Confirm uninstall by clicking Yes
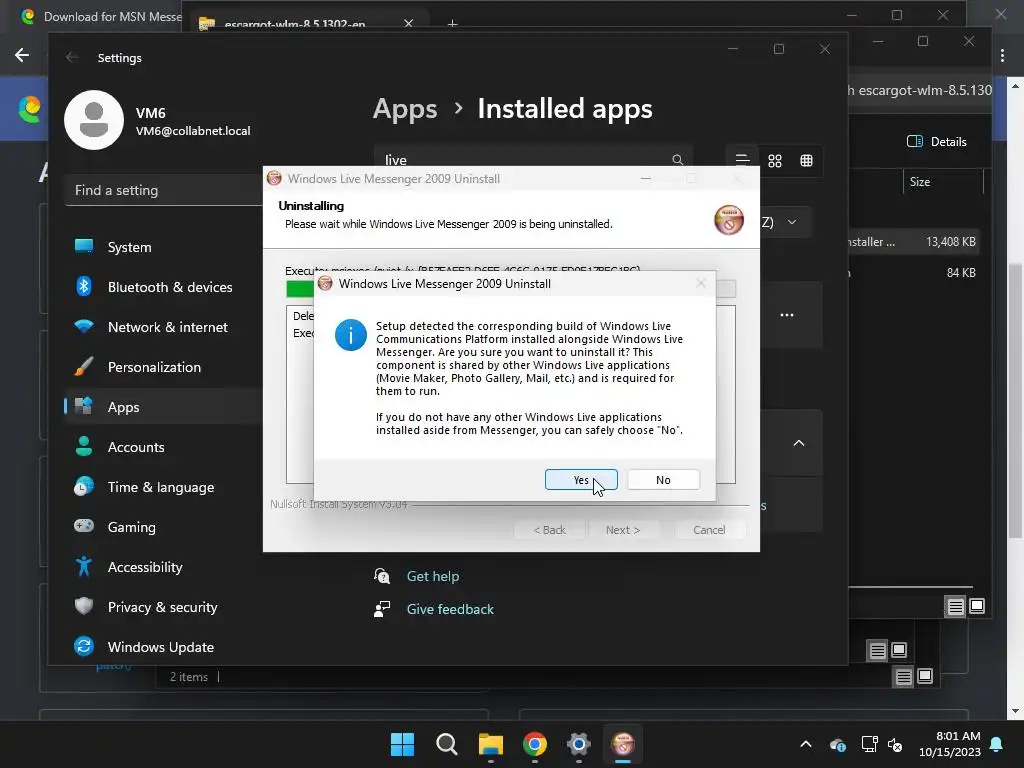This screenshot has width=1024, height=768. [581, 479]
